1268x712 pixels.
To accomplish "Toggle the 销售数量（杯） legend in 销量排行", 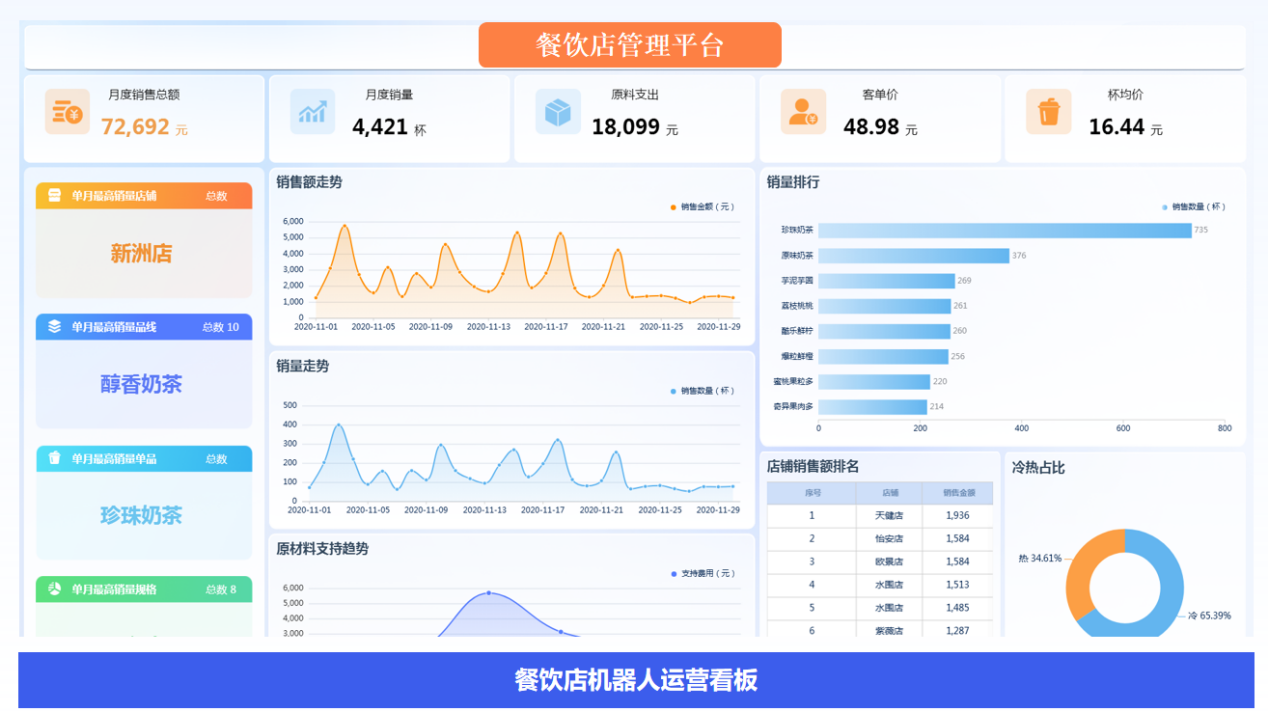I will 1196,207.
